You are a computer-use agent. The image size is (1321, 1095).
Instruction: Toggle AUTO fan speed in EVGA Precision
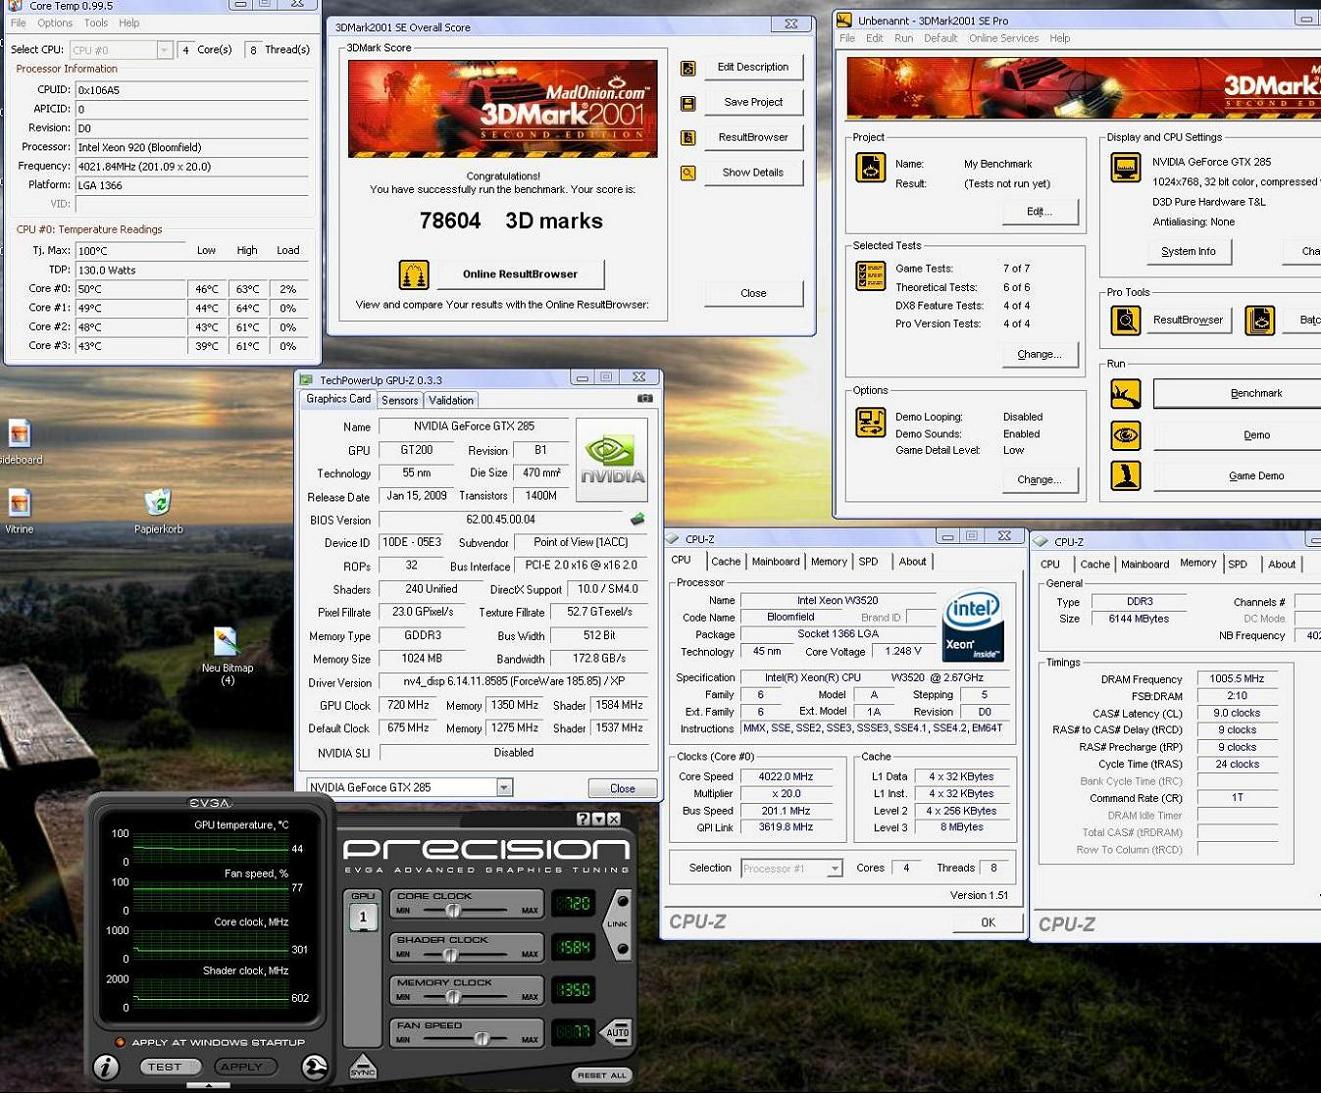(617, 1032)
